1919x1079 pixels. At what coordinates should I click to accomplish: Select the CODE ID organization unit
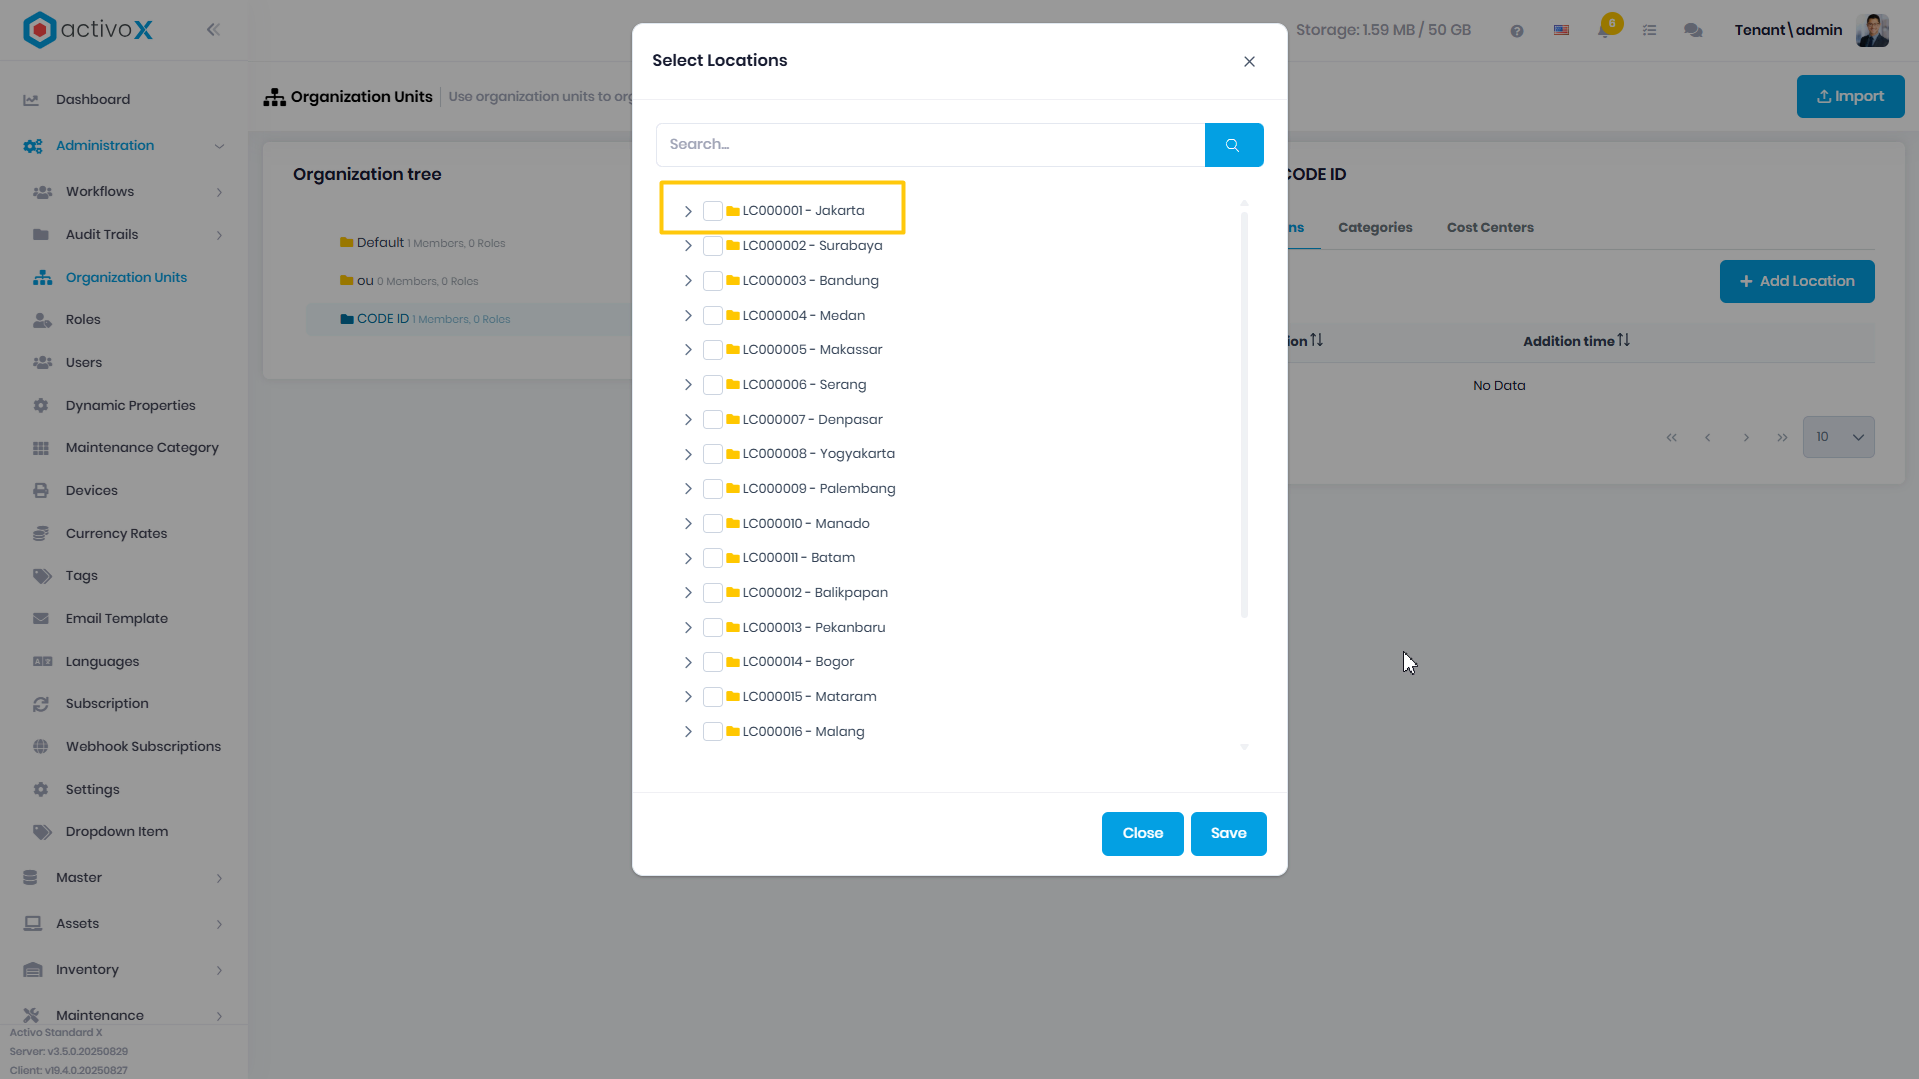[383, 319]
